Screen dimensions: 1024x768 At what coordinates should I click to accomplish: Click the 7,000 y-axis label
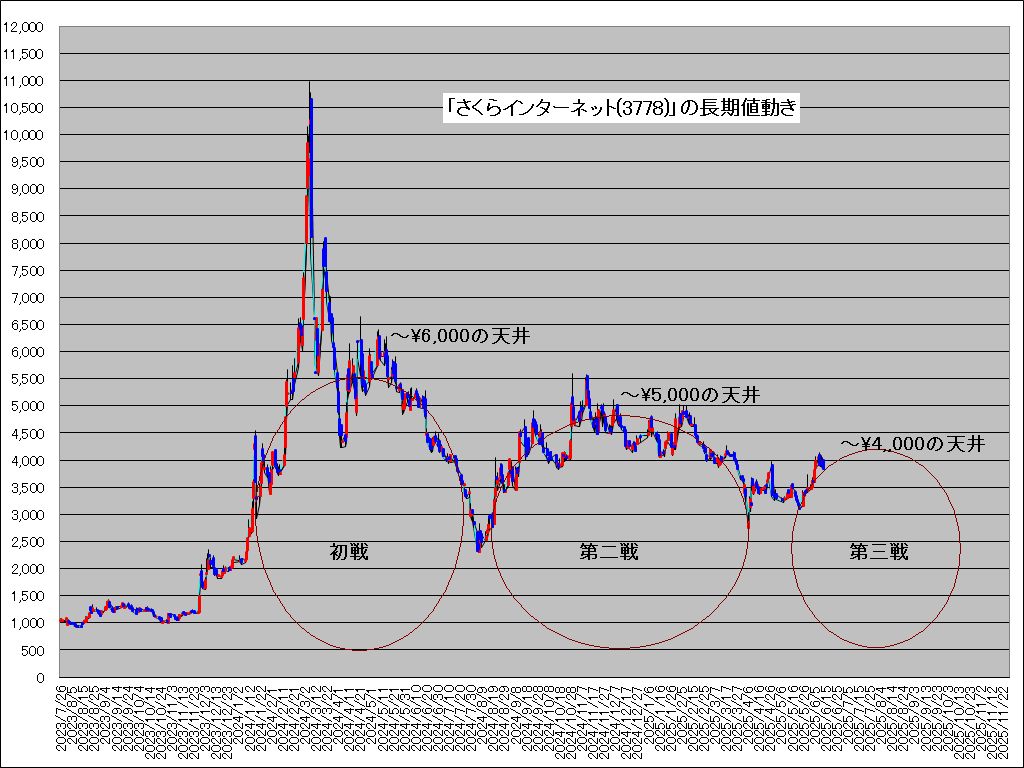coord(27,298)
